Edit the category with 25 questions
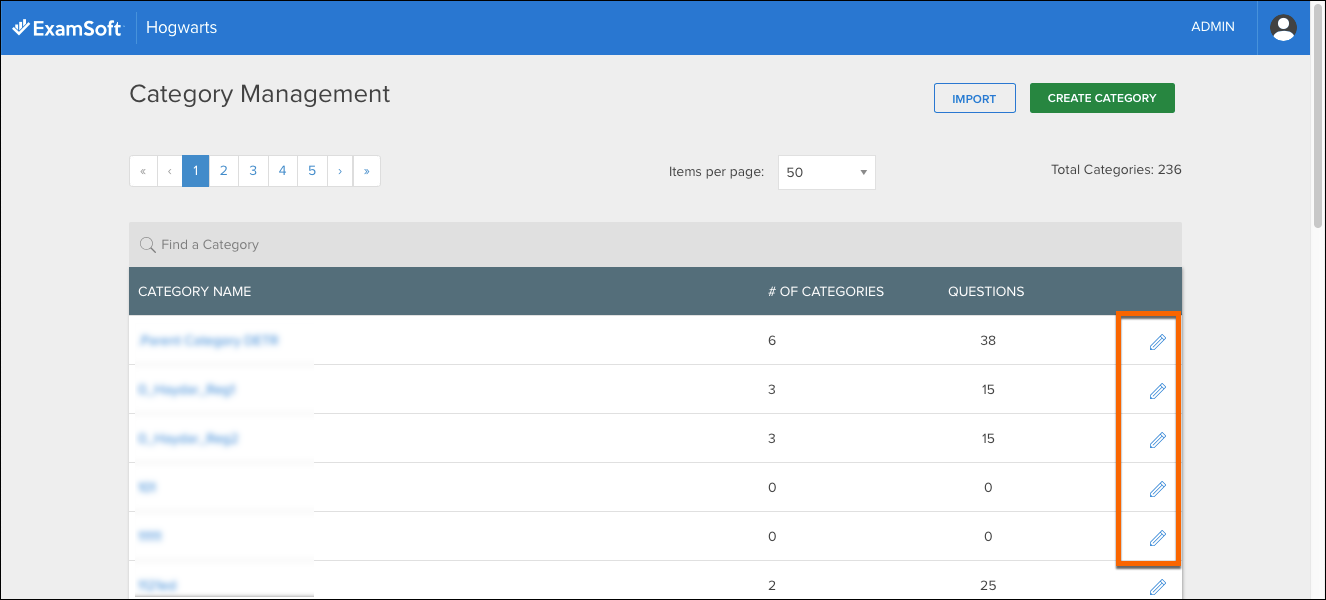Image resolution: width=1326 pixels, height=600 pixels. (1157, 587)
